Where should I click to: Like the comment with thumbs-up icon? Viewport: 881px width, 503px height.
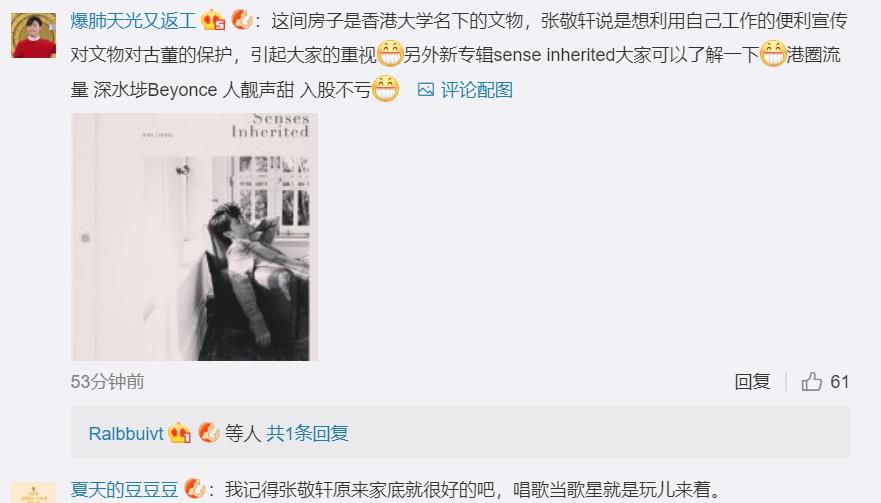point(811,382)
